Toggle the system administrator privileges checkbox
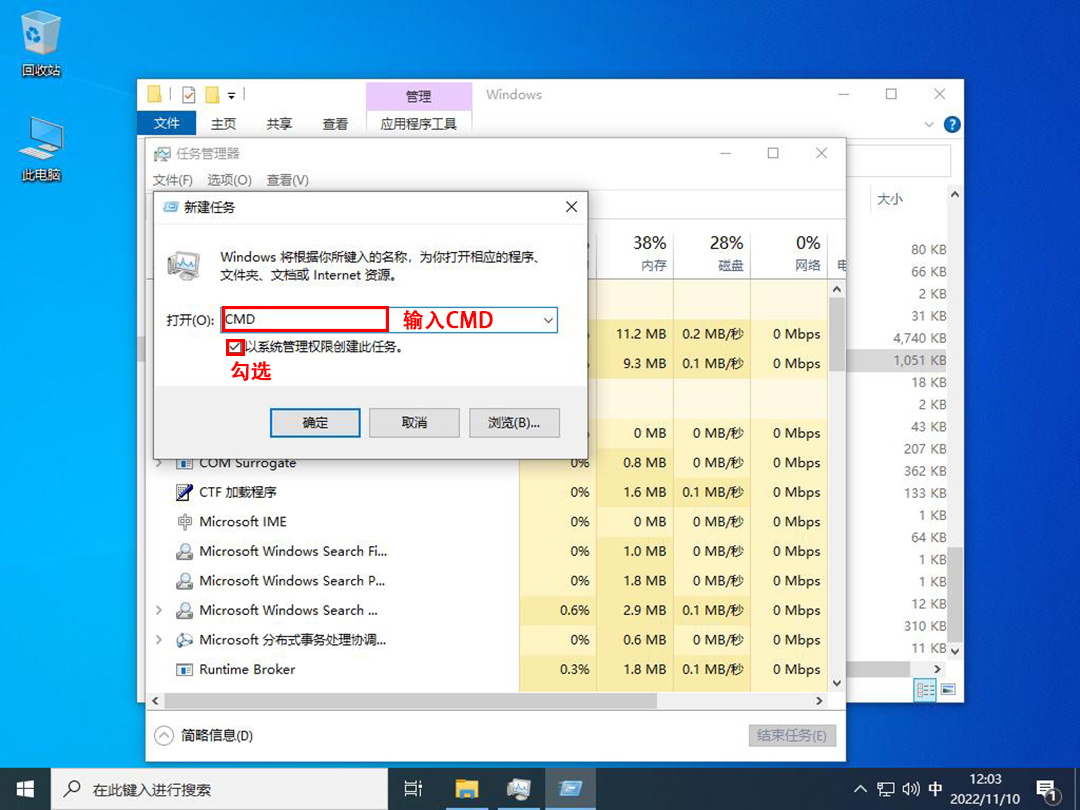 [235, 346]
